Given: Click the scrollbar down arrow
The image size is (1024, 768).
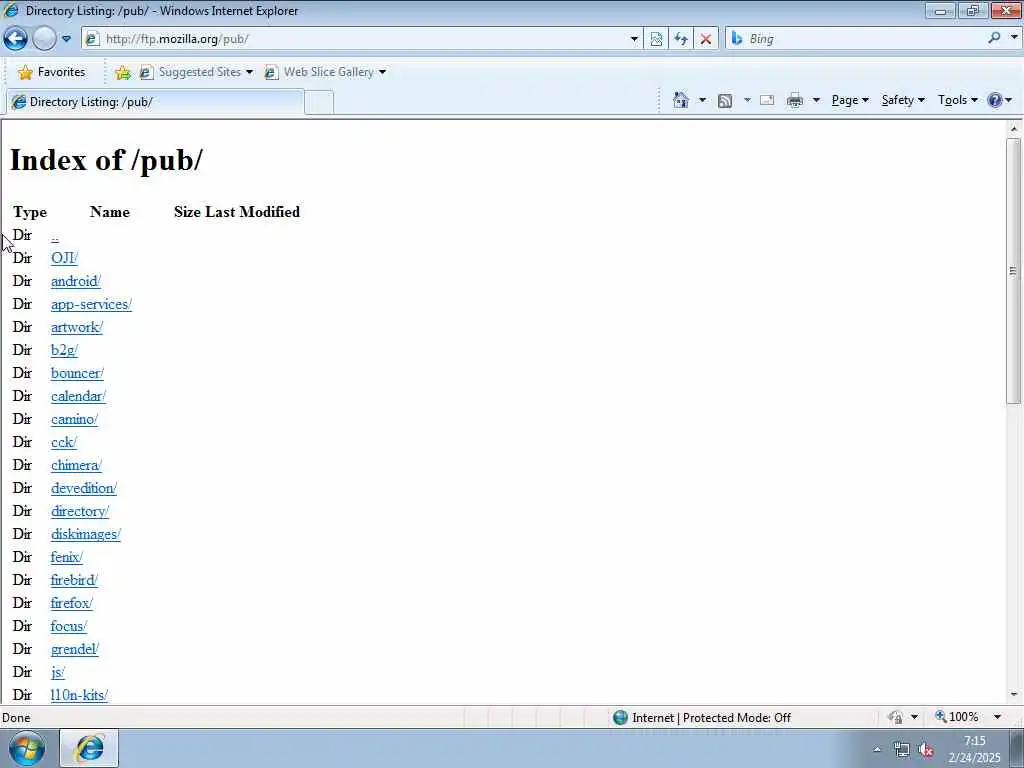Looking at the screenshot, I should point(1014,695).
